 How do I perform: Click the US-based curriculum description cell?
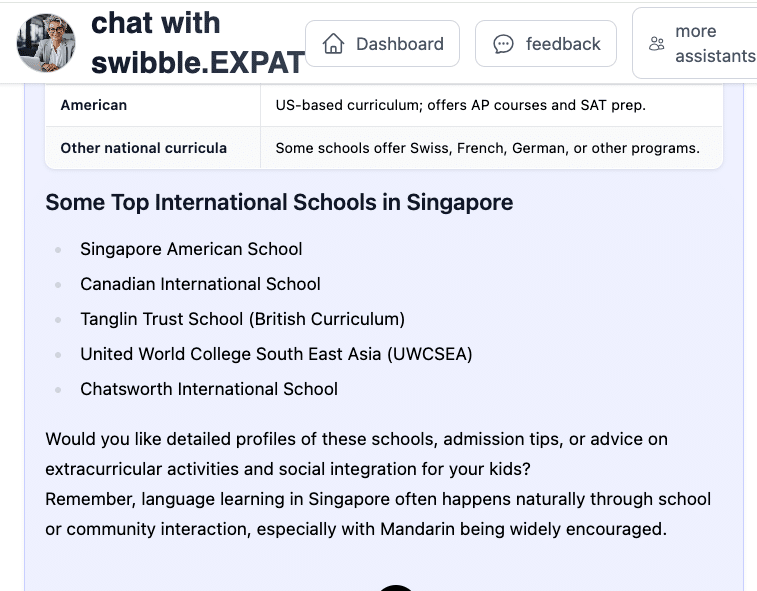click(x=461, y=105)
